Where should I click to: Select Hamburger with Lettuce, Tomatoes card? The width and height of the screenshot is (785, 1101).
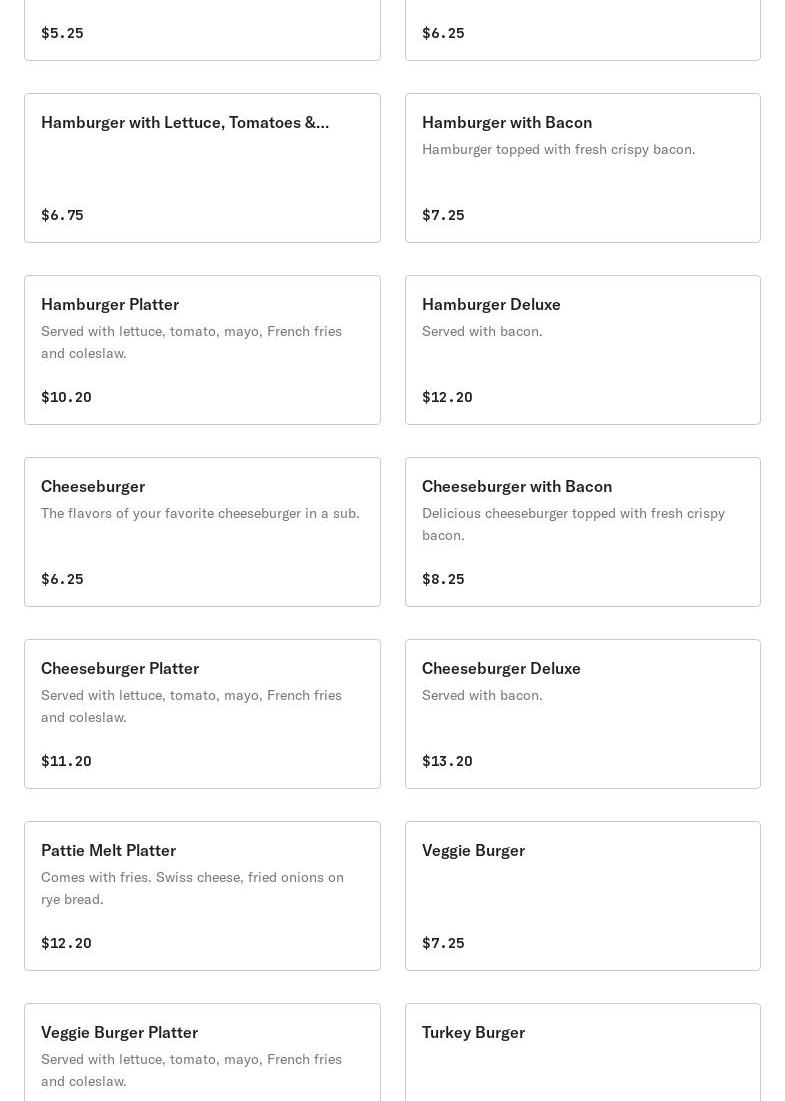coord(202,168)
